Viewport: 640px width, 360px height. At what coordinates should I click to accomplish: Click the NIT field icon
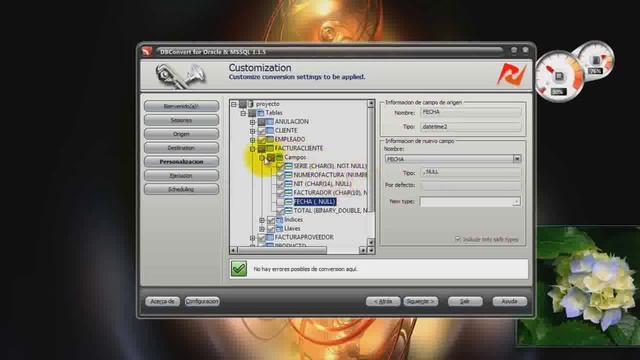(x=289, y=184)
